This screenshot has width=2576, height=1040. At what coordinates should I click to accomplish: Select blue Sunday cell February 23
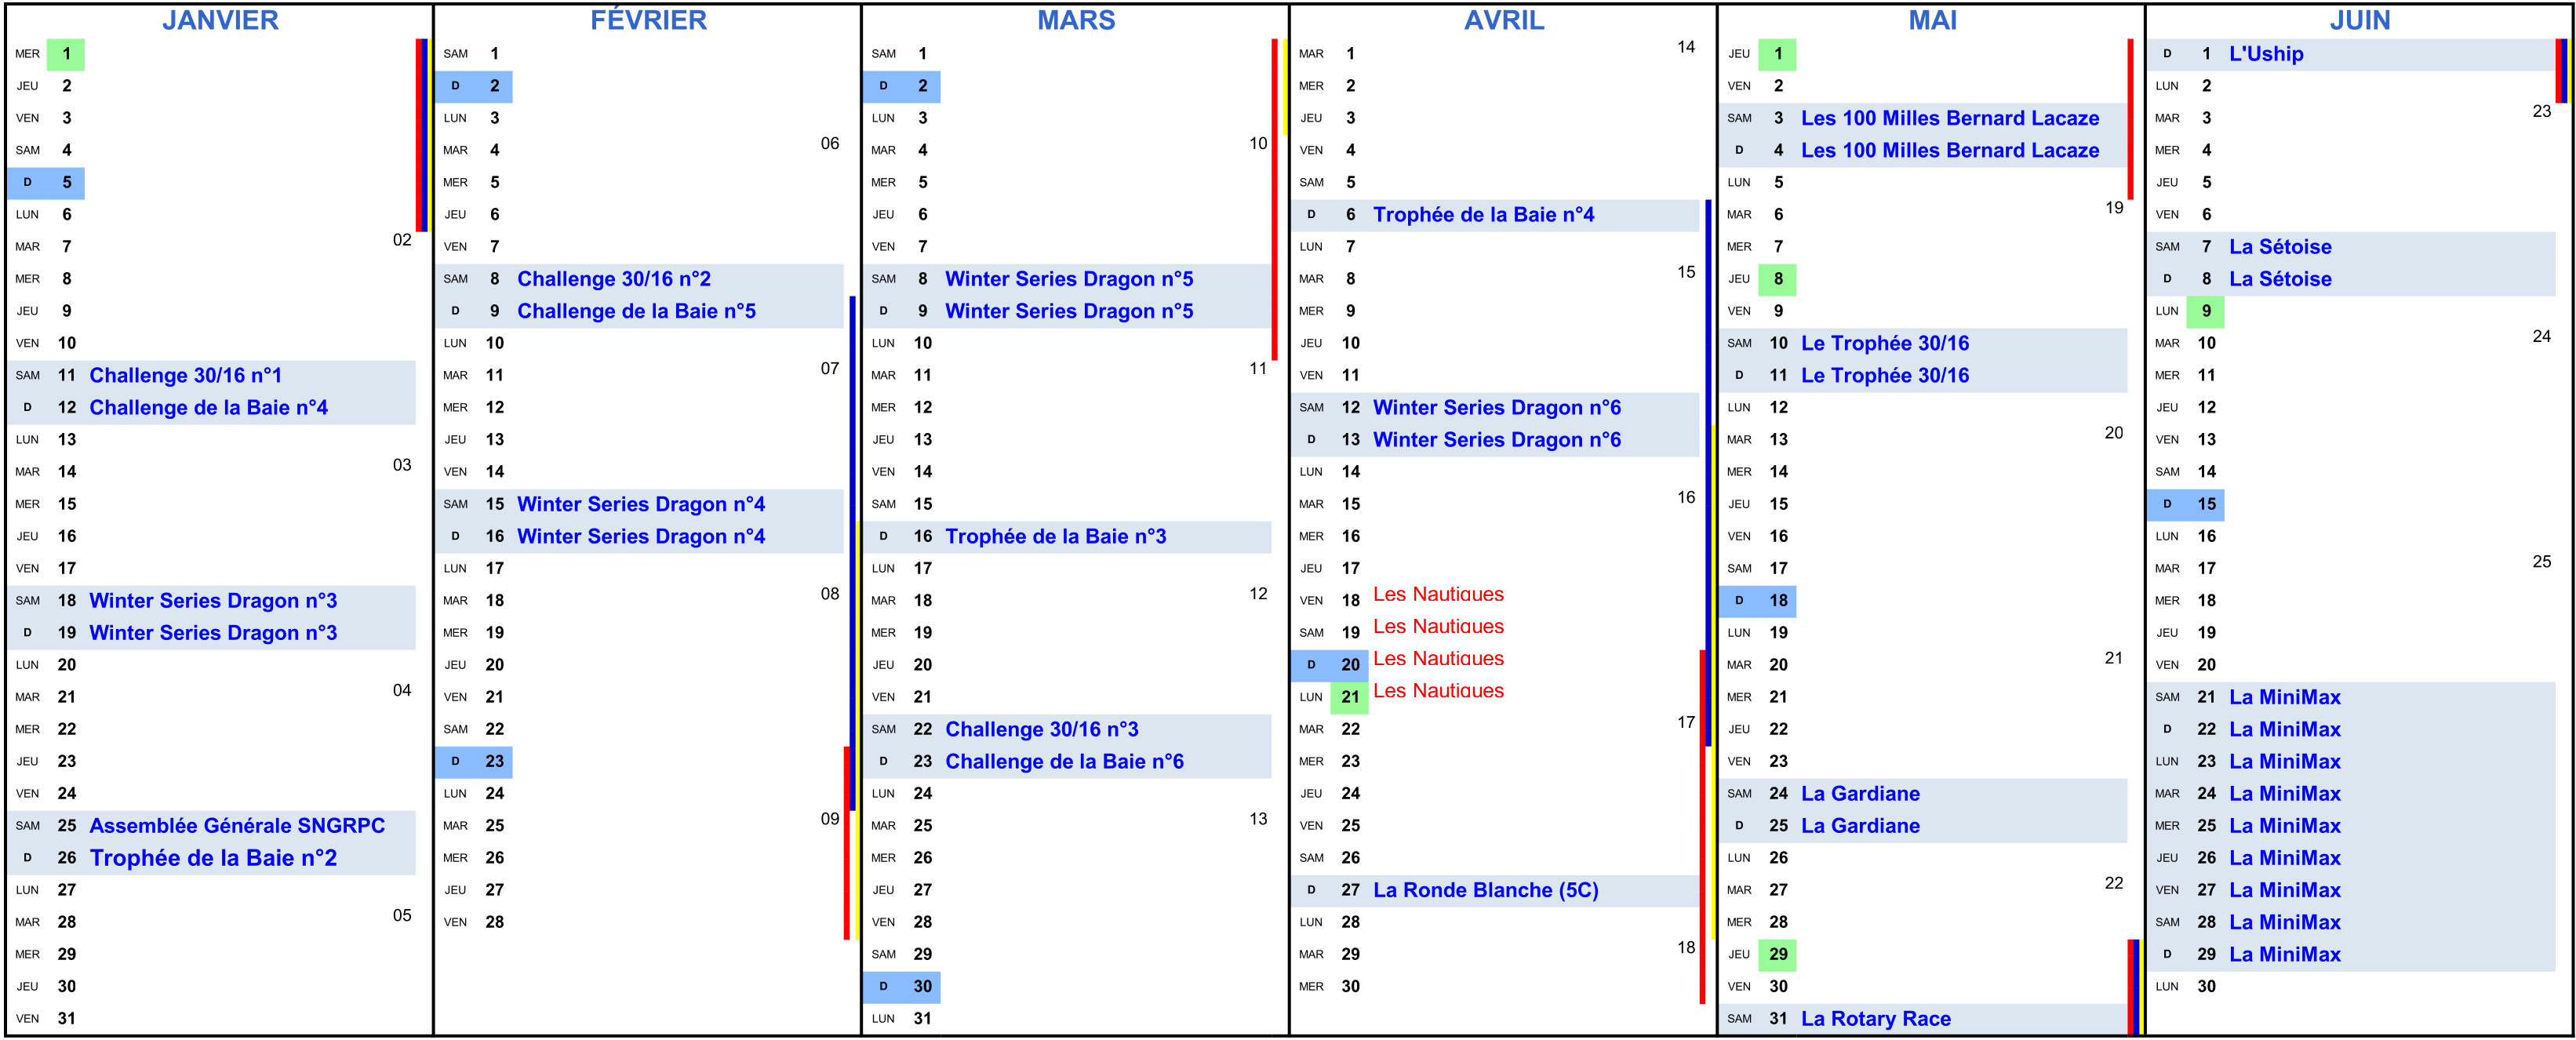[474, 762]
